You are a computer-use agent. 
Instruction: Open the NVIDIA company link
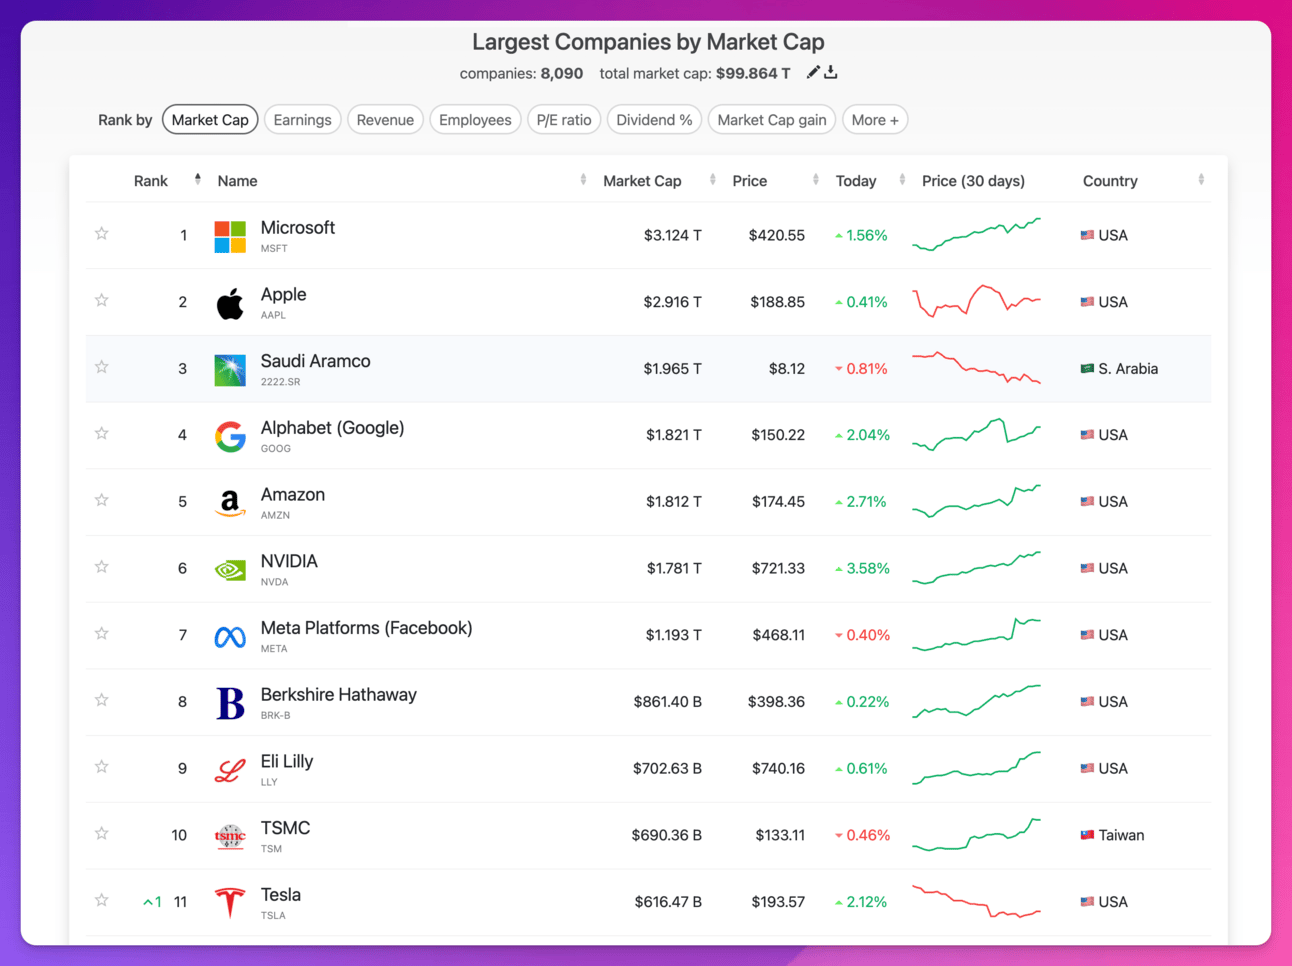point(289,561)
